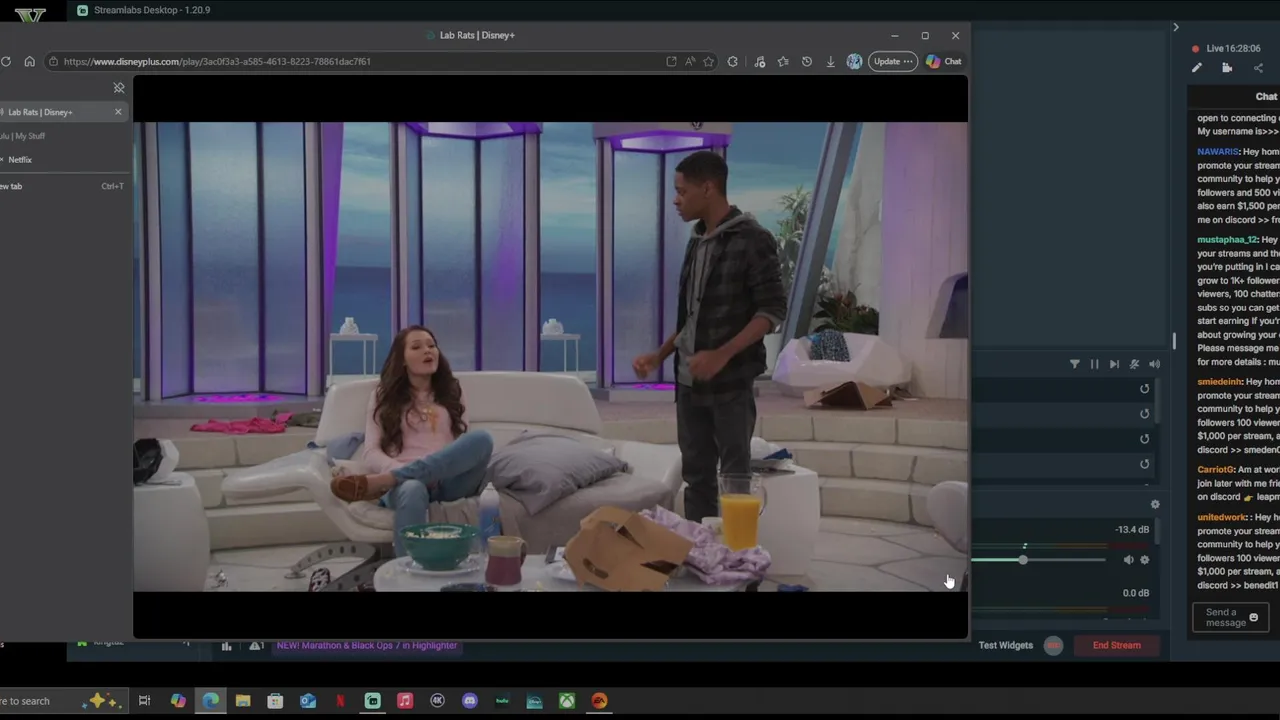This screenshot has height=720, width=1280.
Task: Click the Read aloud icon
Action: tap(690, 61)
